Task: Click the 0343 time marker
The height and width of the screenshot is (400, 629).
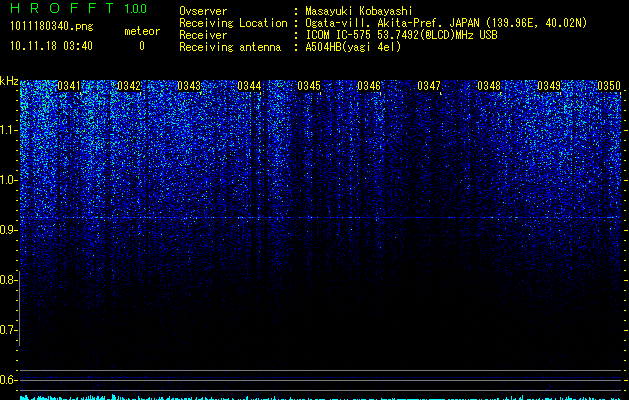Action: point(189,86)
